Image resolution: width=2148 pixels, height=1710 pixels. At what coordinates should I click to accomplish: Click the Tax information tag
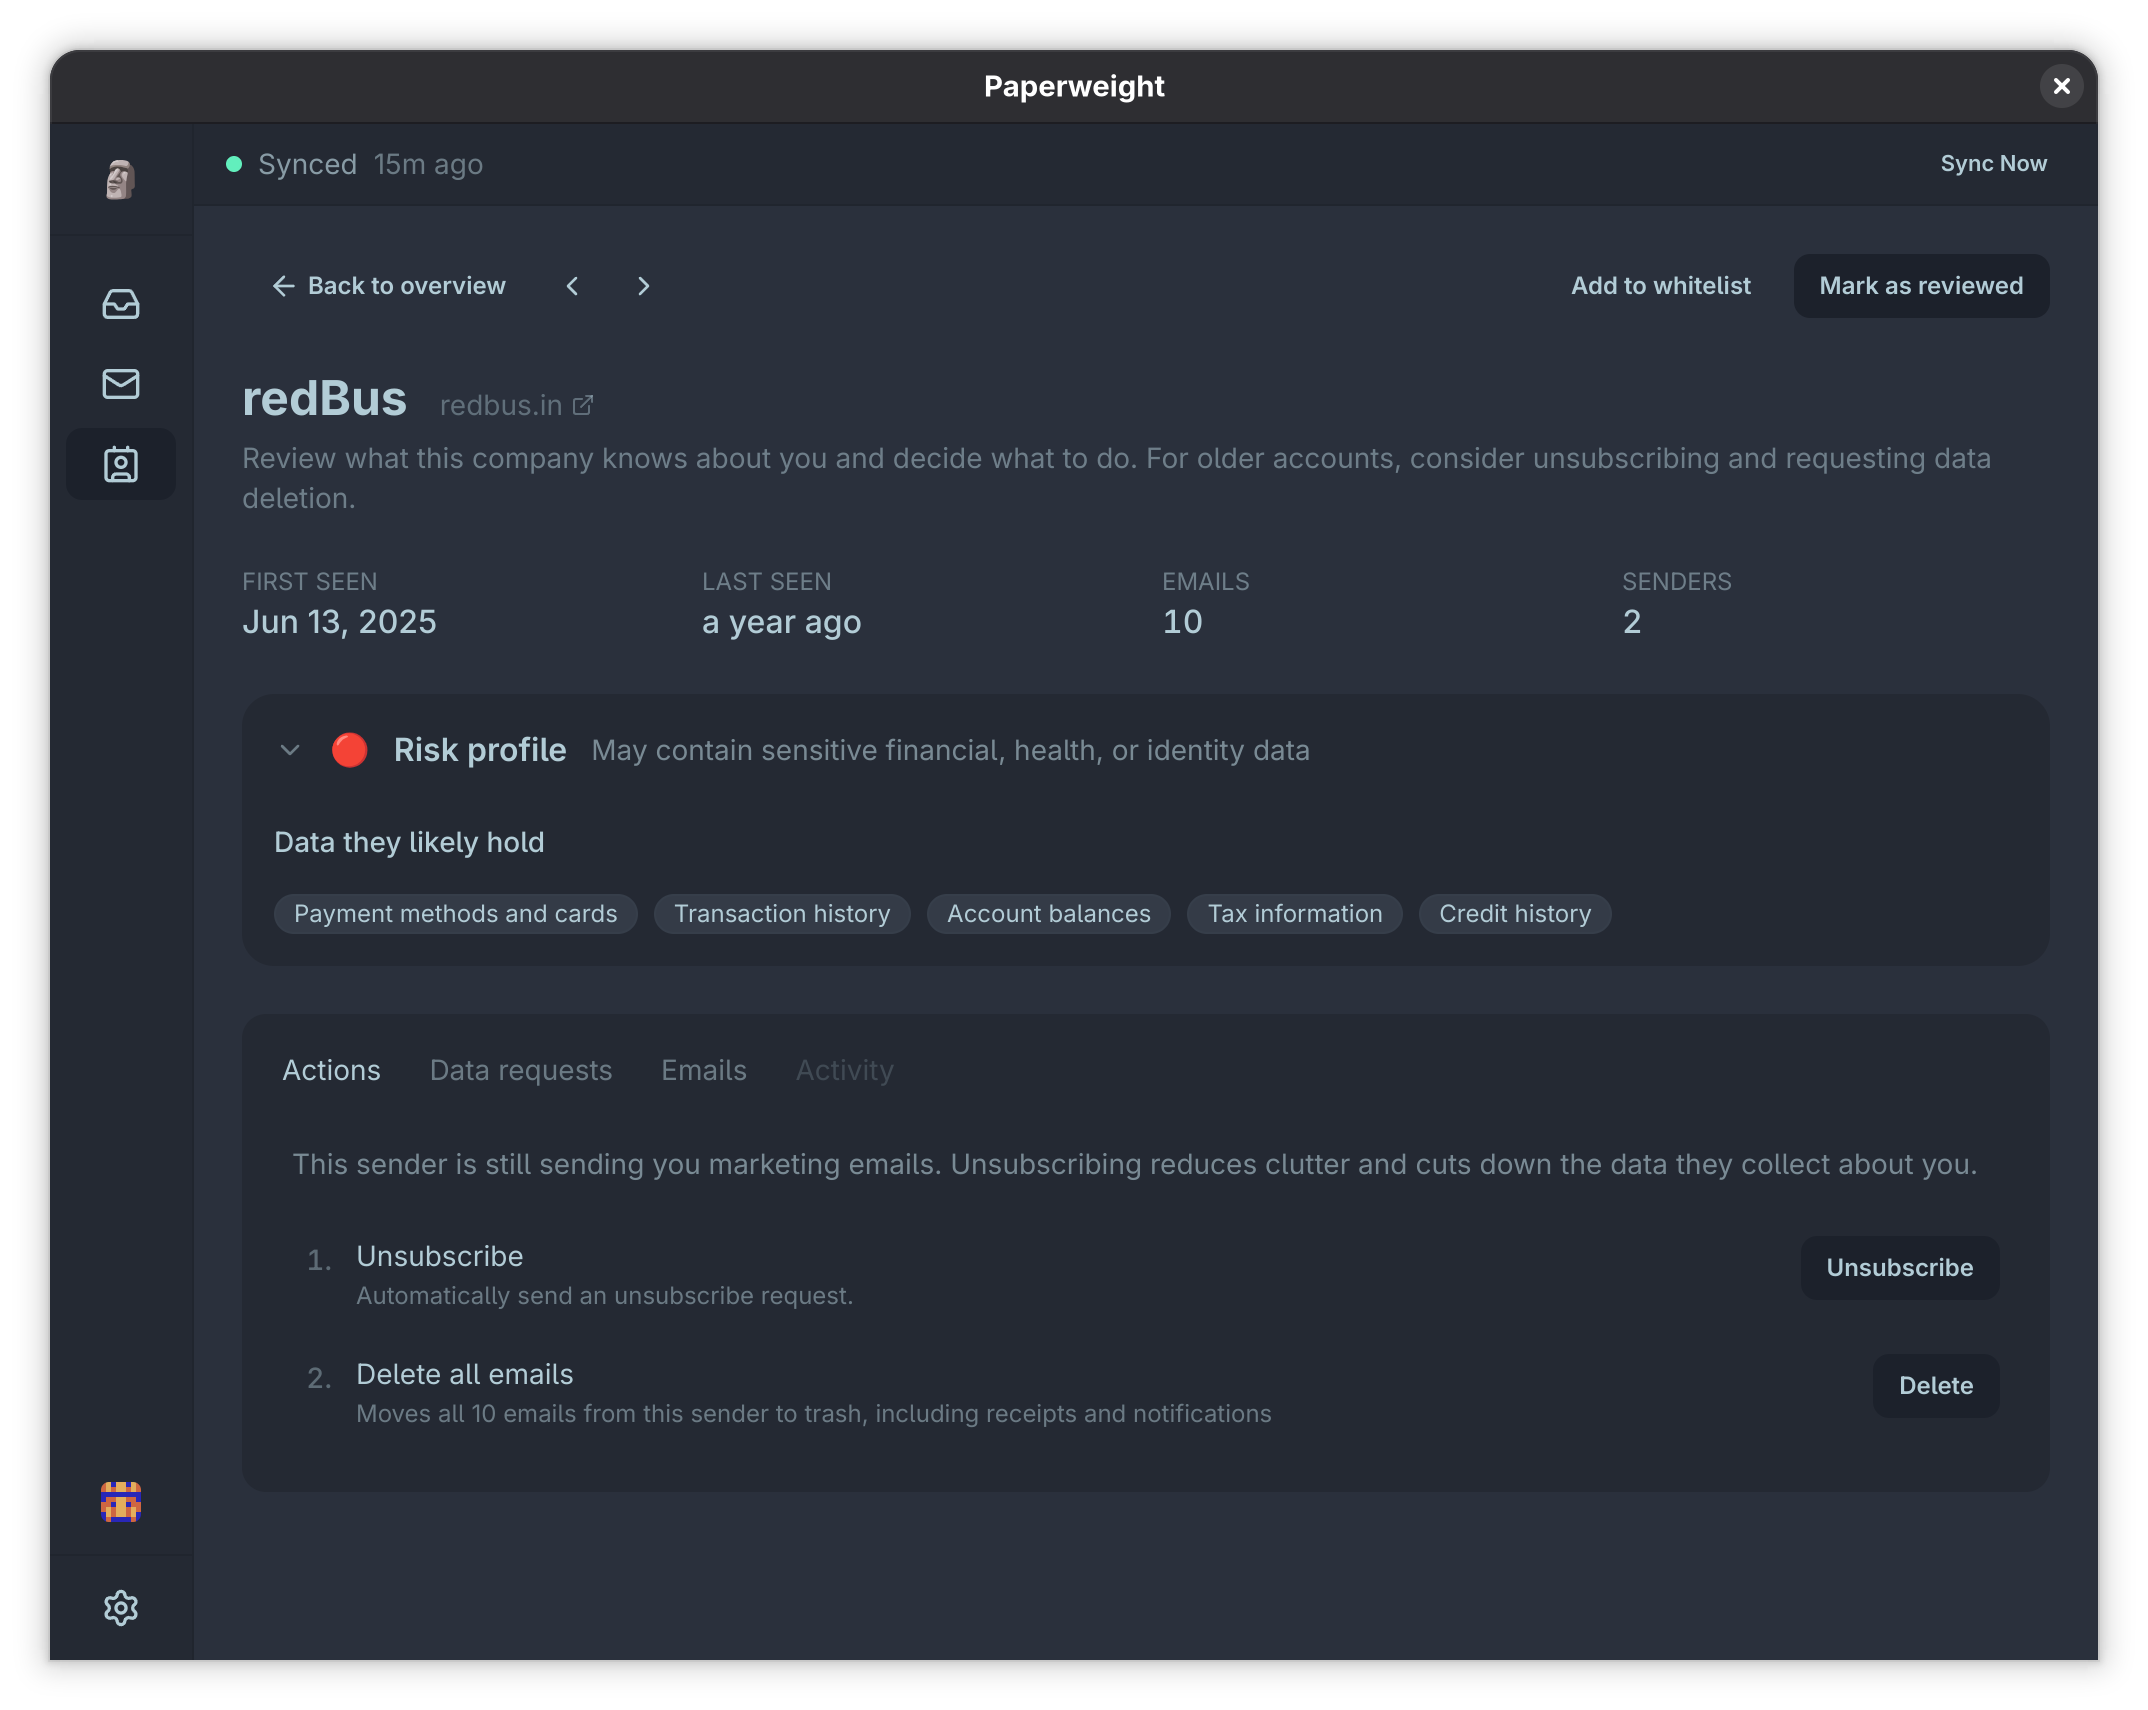point(1295,914)
